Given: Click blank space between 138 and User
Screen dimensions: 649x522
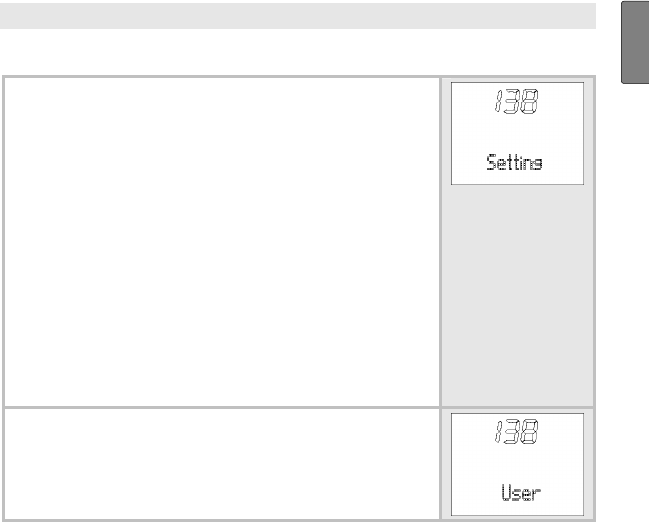Looking at the screenshot, I should coord(517,464).
